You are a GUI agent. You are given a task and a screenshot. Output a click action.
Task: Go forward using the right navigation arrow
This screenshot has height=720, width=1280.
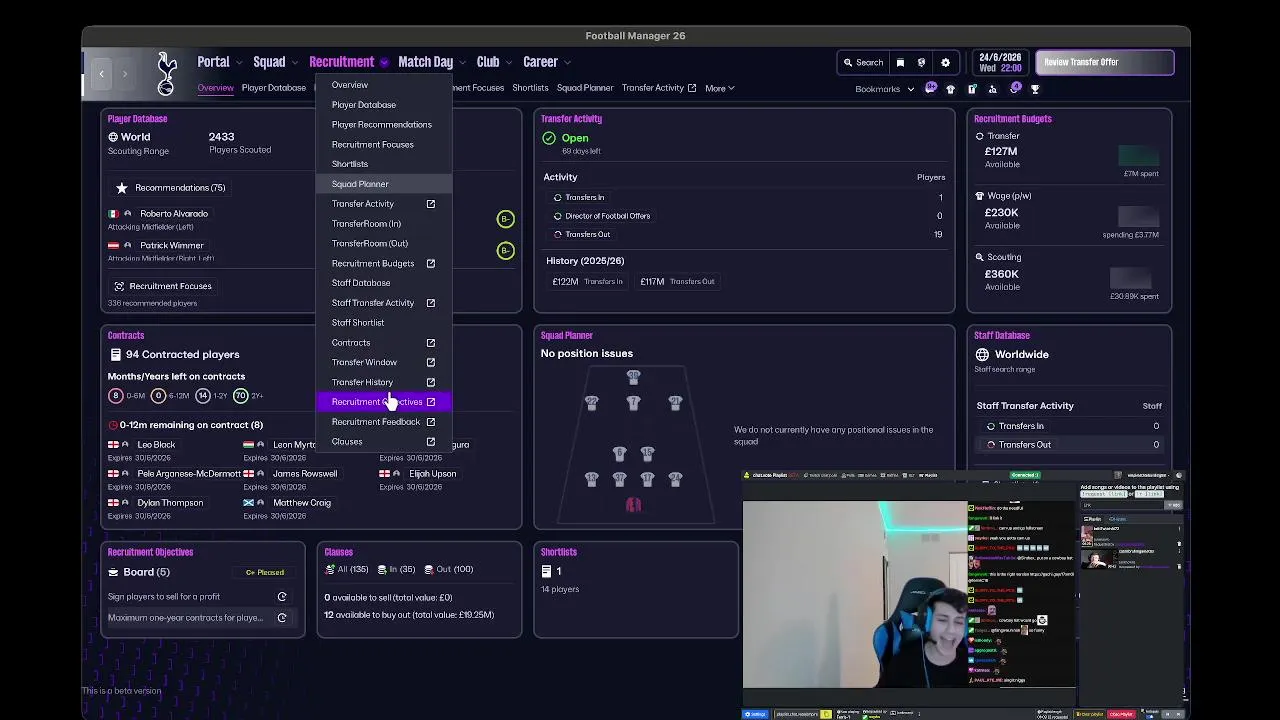click(x=125, y=74)
